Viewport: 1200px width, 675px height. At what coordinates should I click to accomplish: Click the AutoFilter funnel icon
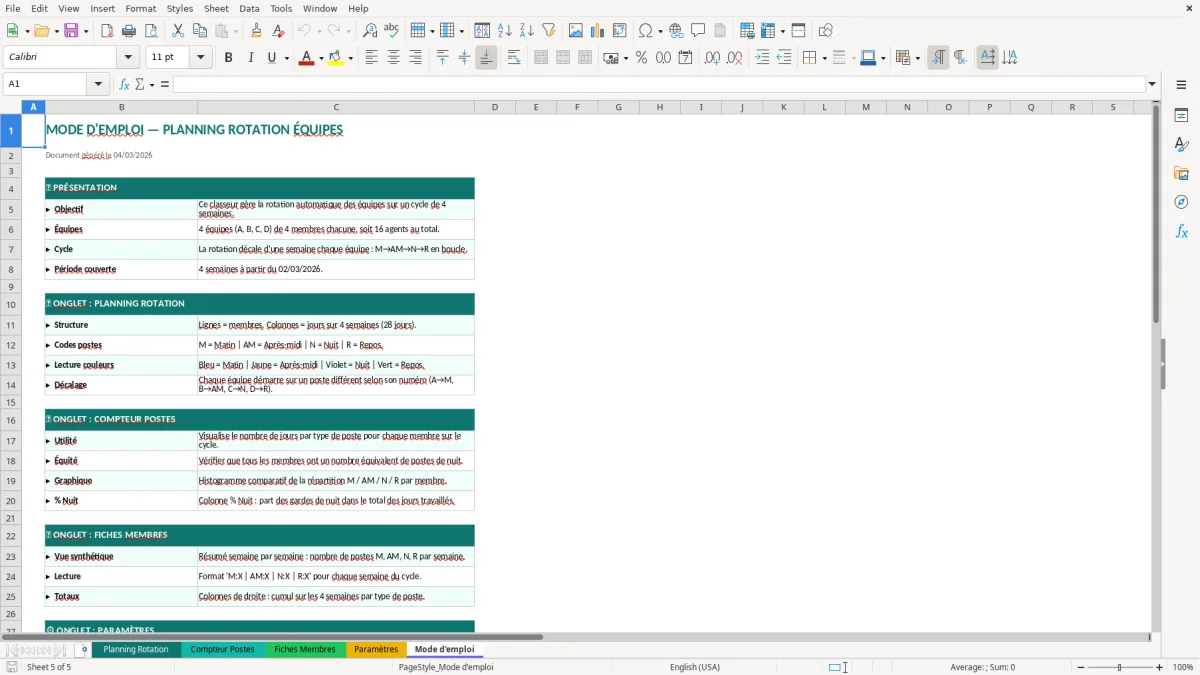tap(548, 31)
